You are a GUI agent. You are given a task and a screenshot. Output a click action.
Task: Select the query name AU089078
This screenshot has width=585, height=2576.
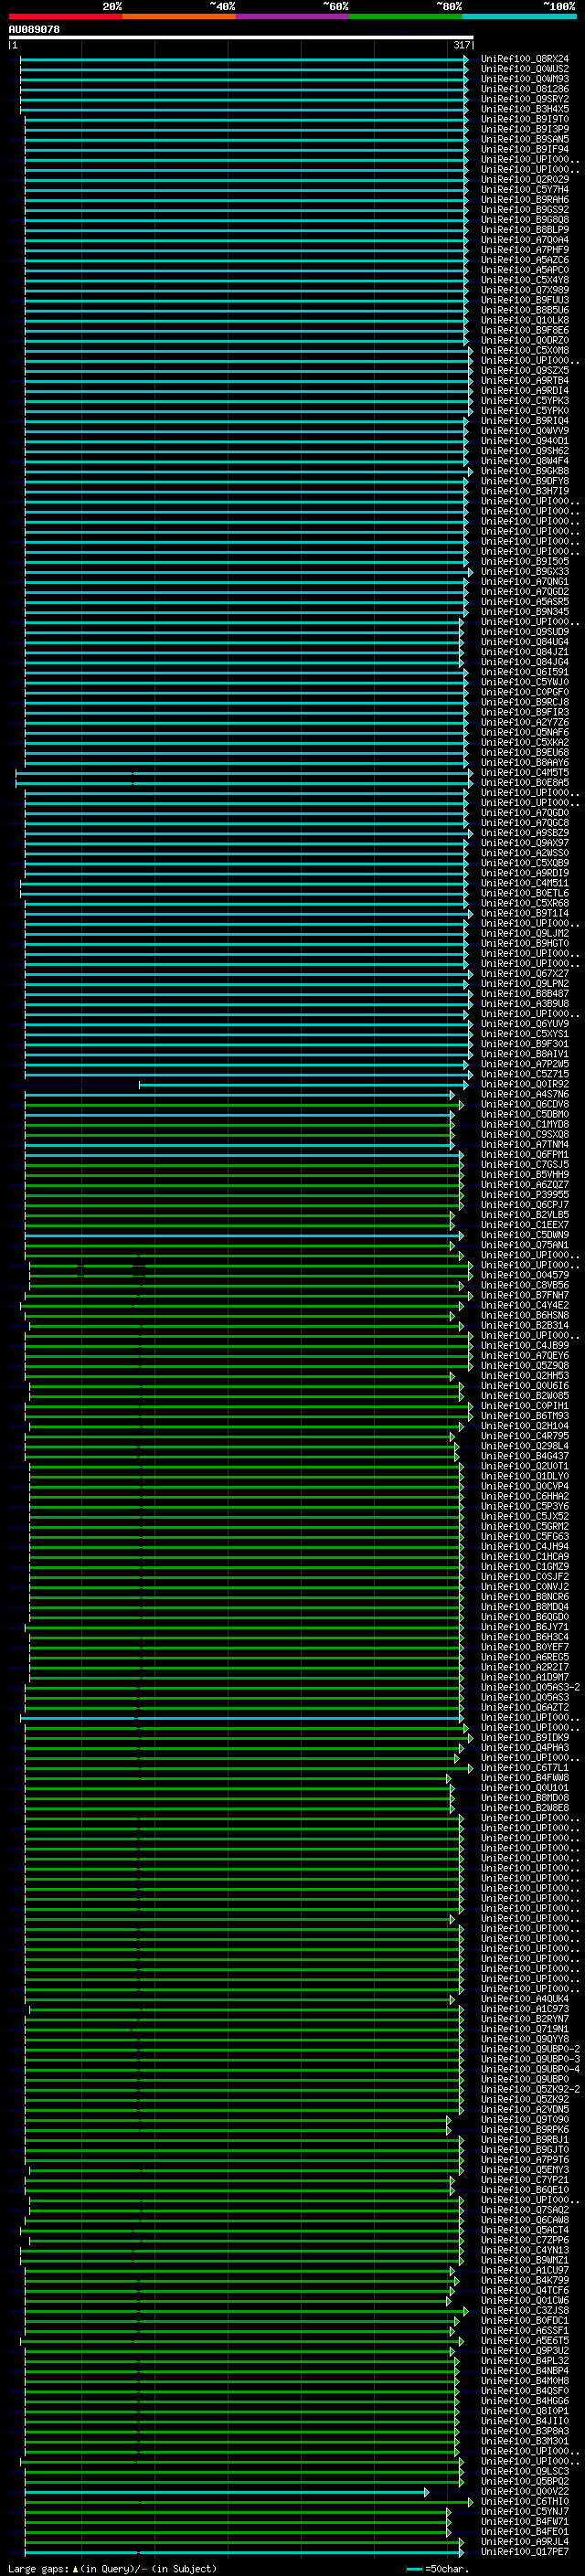pos(34,29)
